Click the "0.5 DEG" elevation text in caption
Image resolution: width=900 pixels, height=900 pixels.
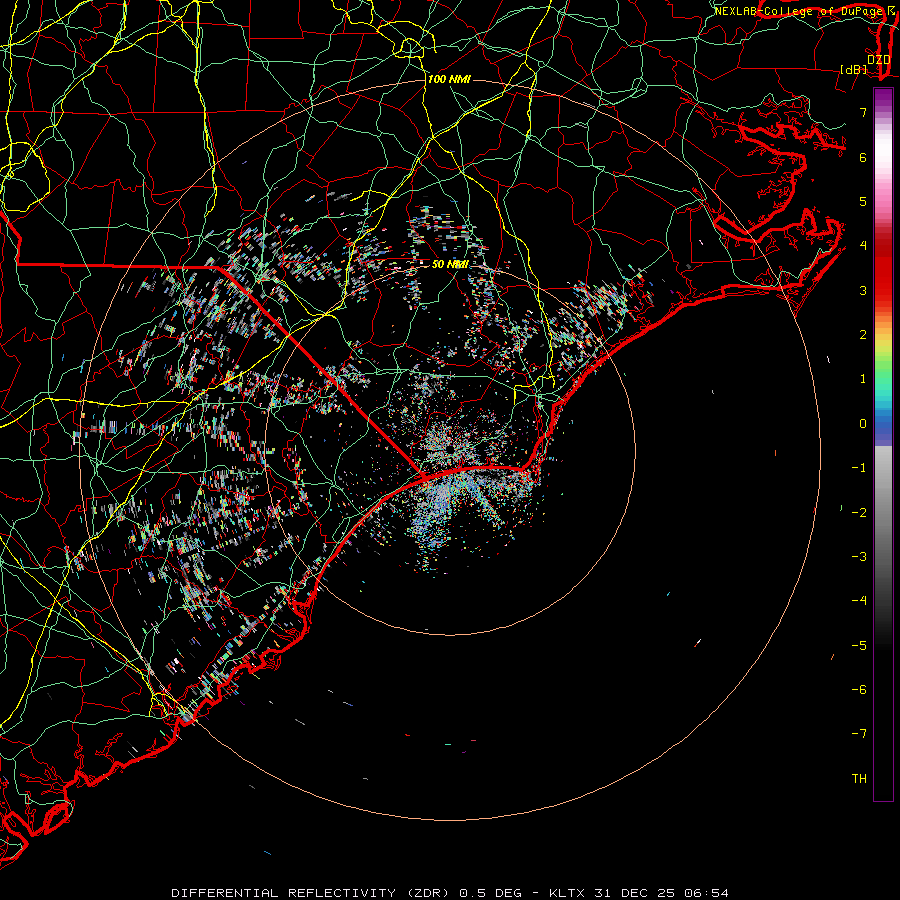tap(491, 893)
